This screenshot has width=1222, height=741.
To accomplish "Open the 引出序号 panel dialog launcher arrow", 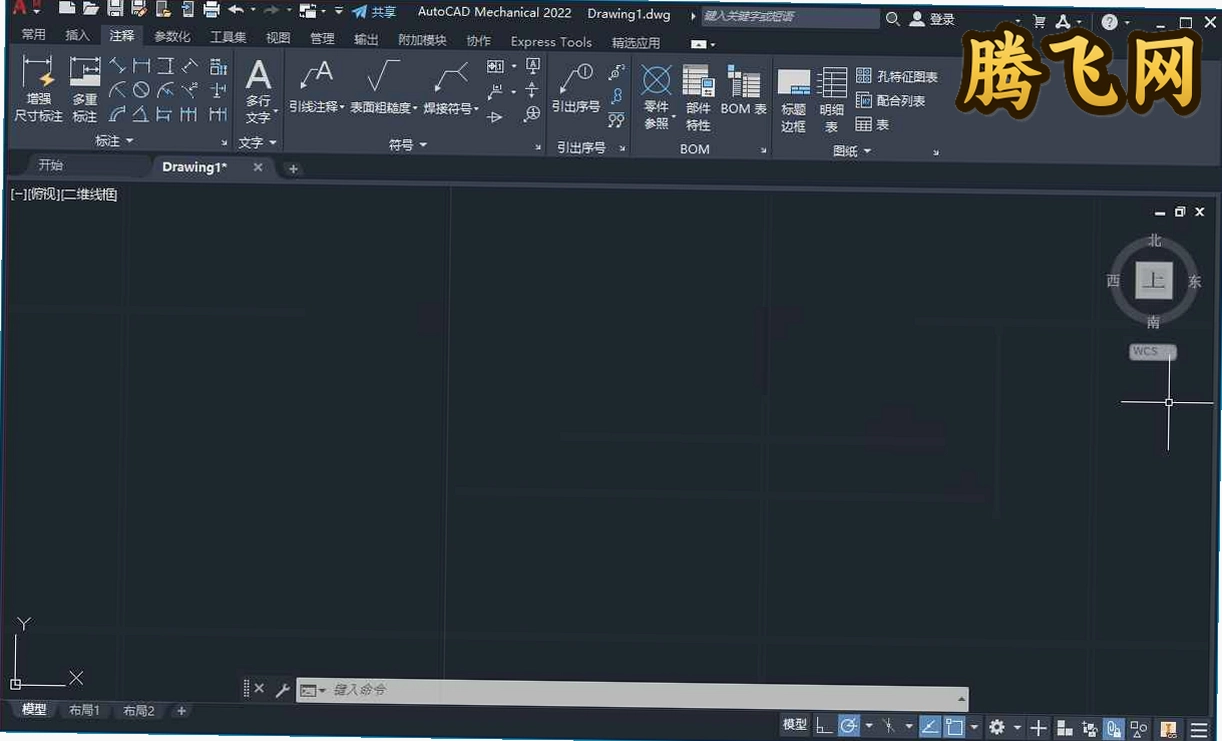I will (x=622, y=148).
